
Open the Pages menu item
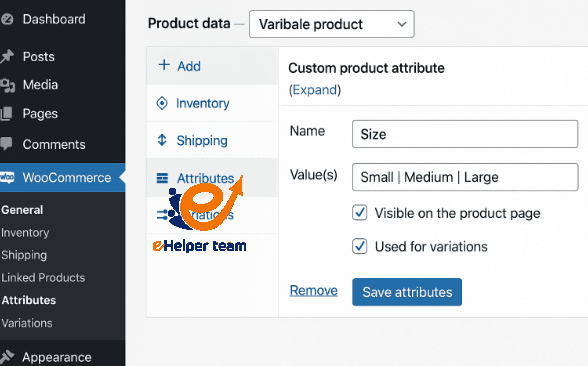tap(40, 114)
